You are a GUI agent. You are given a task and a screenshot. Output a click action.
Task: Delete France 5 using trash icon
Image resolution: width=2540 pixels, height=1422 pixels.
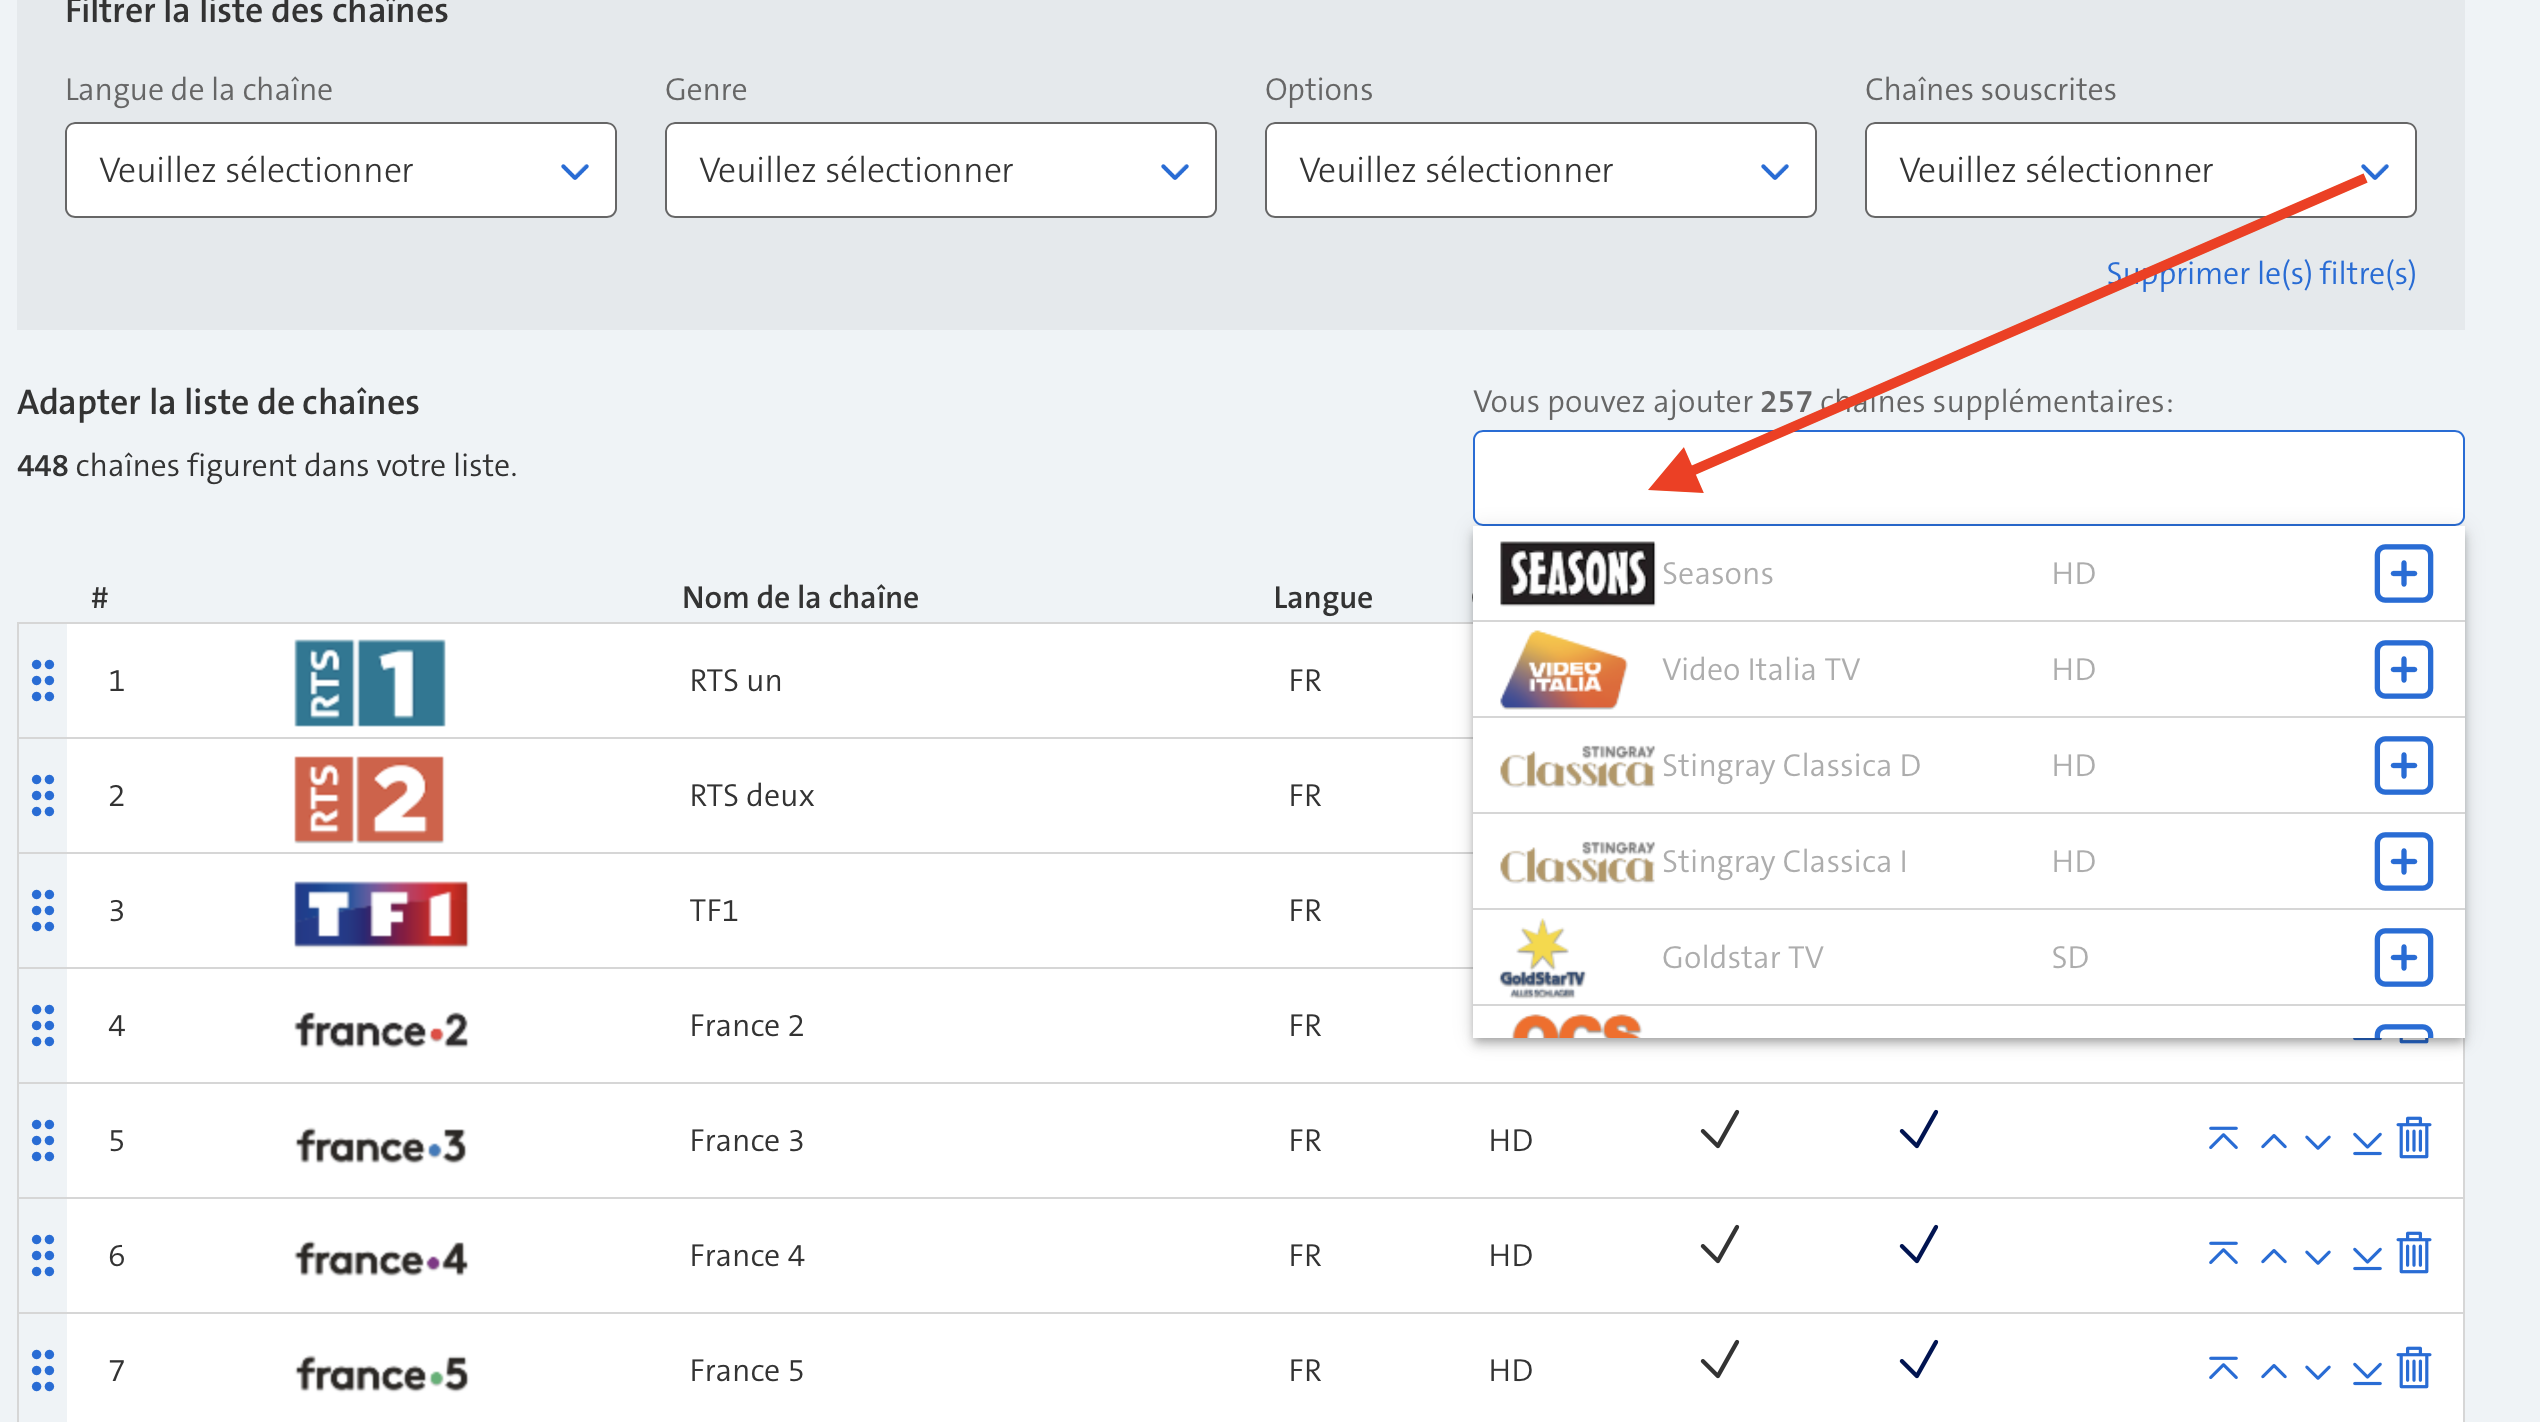coord(2414,1369)
